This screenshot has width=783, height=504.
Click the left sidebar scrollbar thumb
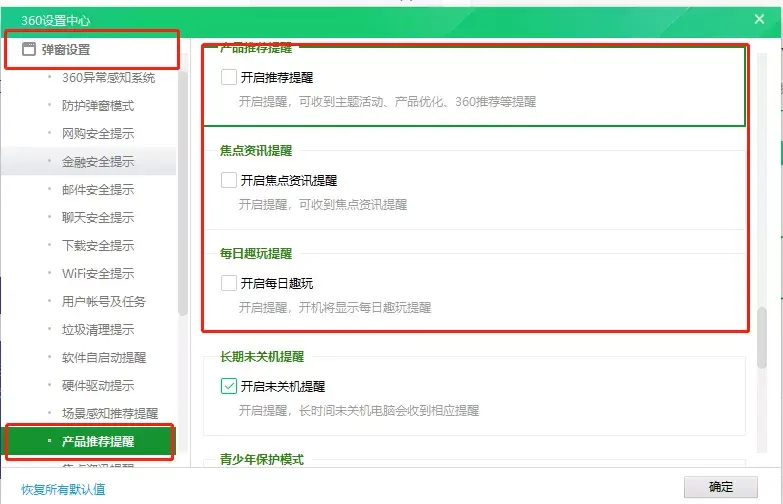click(x=183, y=193)
